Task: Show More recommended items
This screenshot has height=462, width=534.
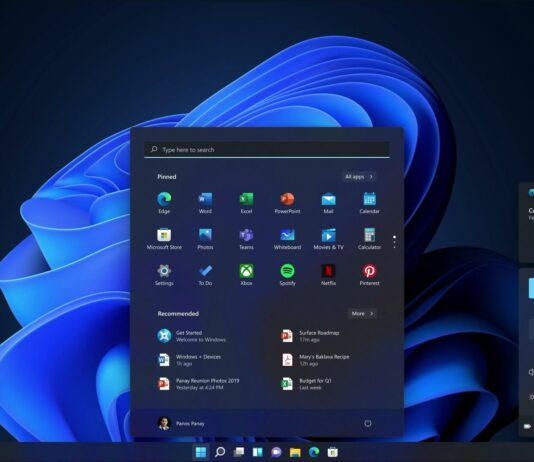Action: pyautogui.click(x=362, y=314)
